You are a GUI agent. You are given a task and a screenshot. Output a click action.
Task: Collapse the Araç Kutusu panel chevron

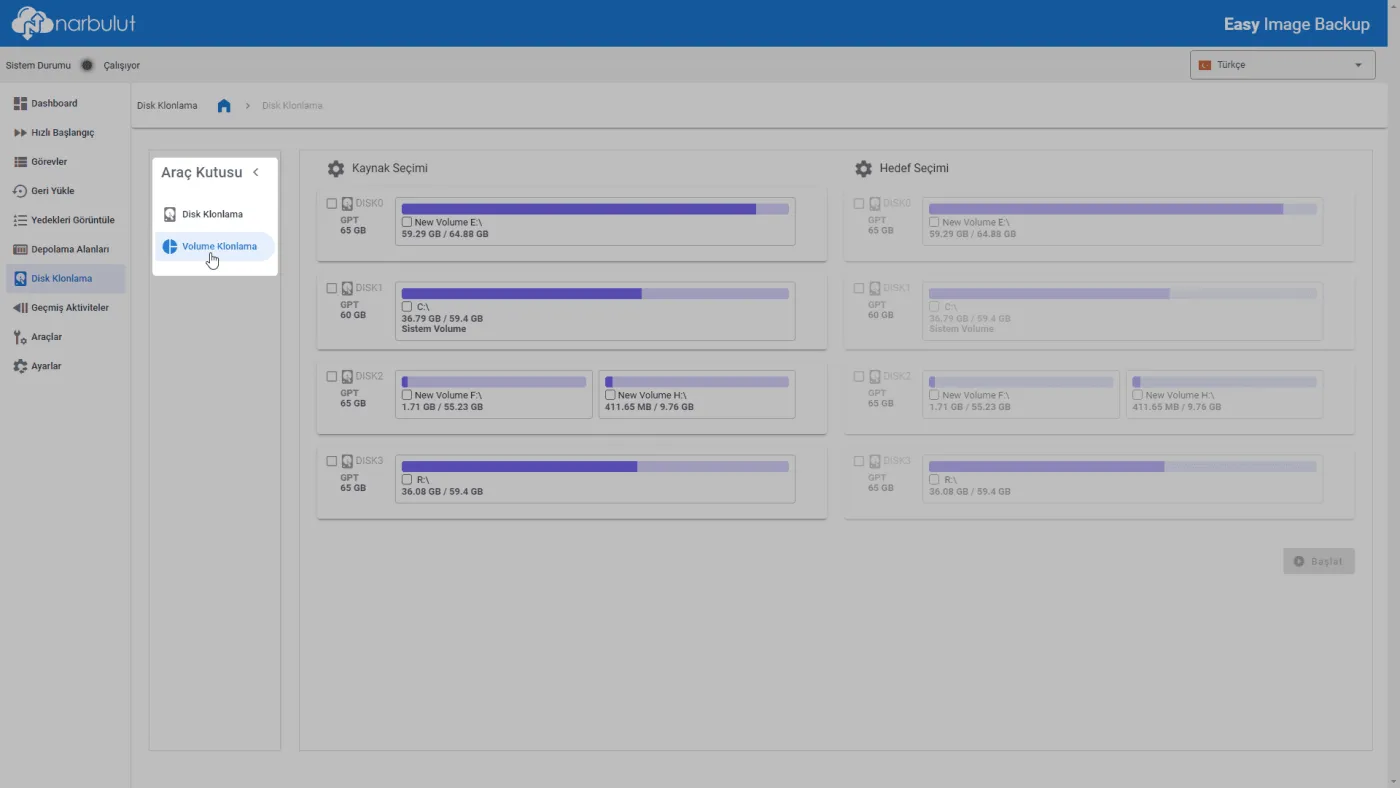tap(256, 172)
